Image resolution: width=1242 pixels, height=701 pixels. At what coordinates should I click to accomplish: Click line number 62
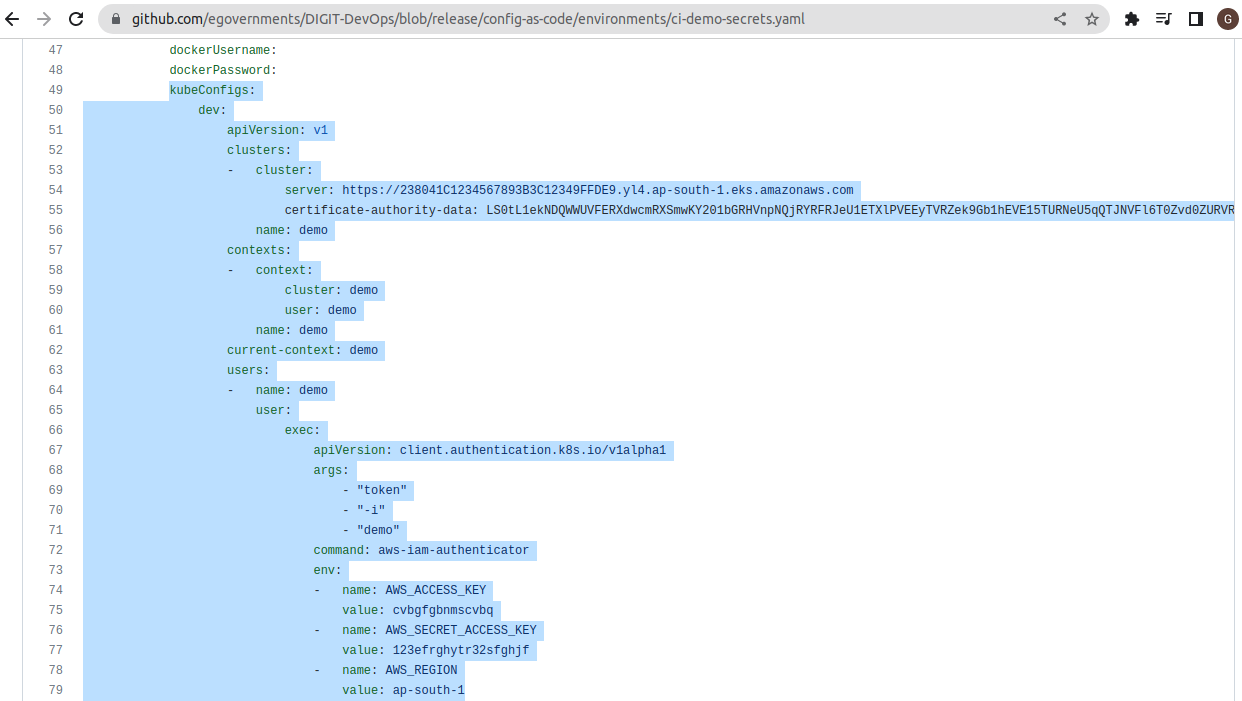pyautogui.click(x=55, y=350)
